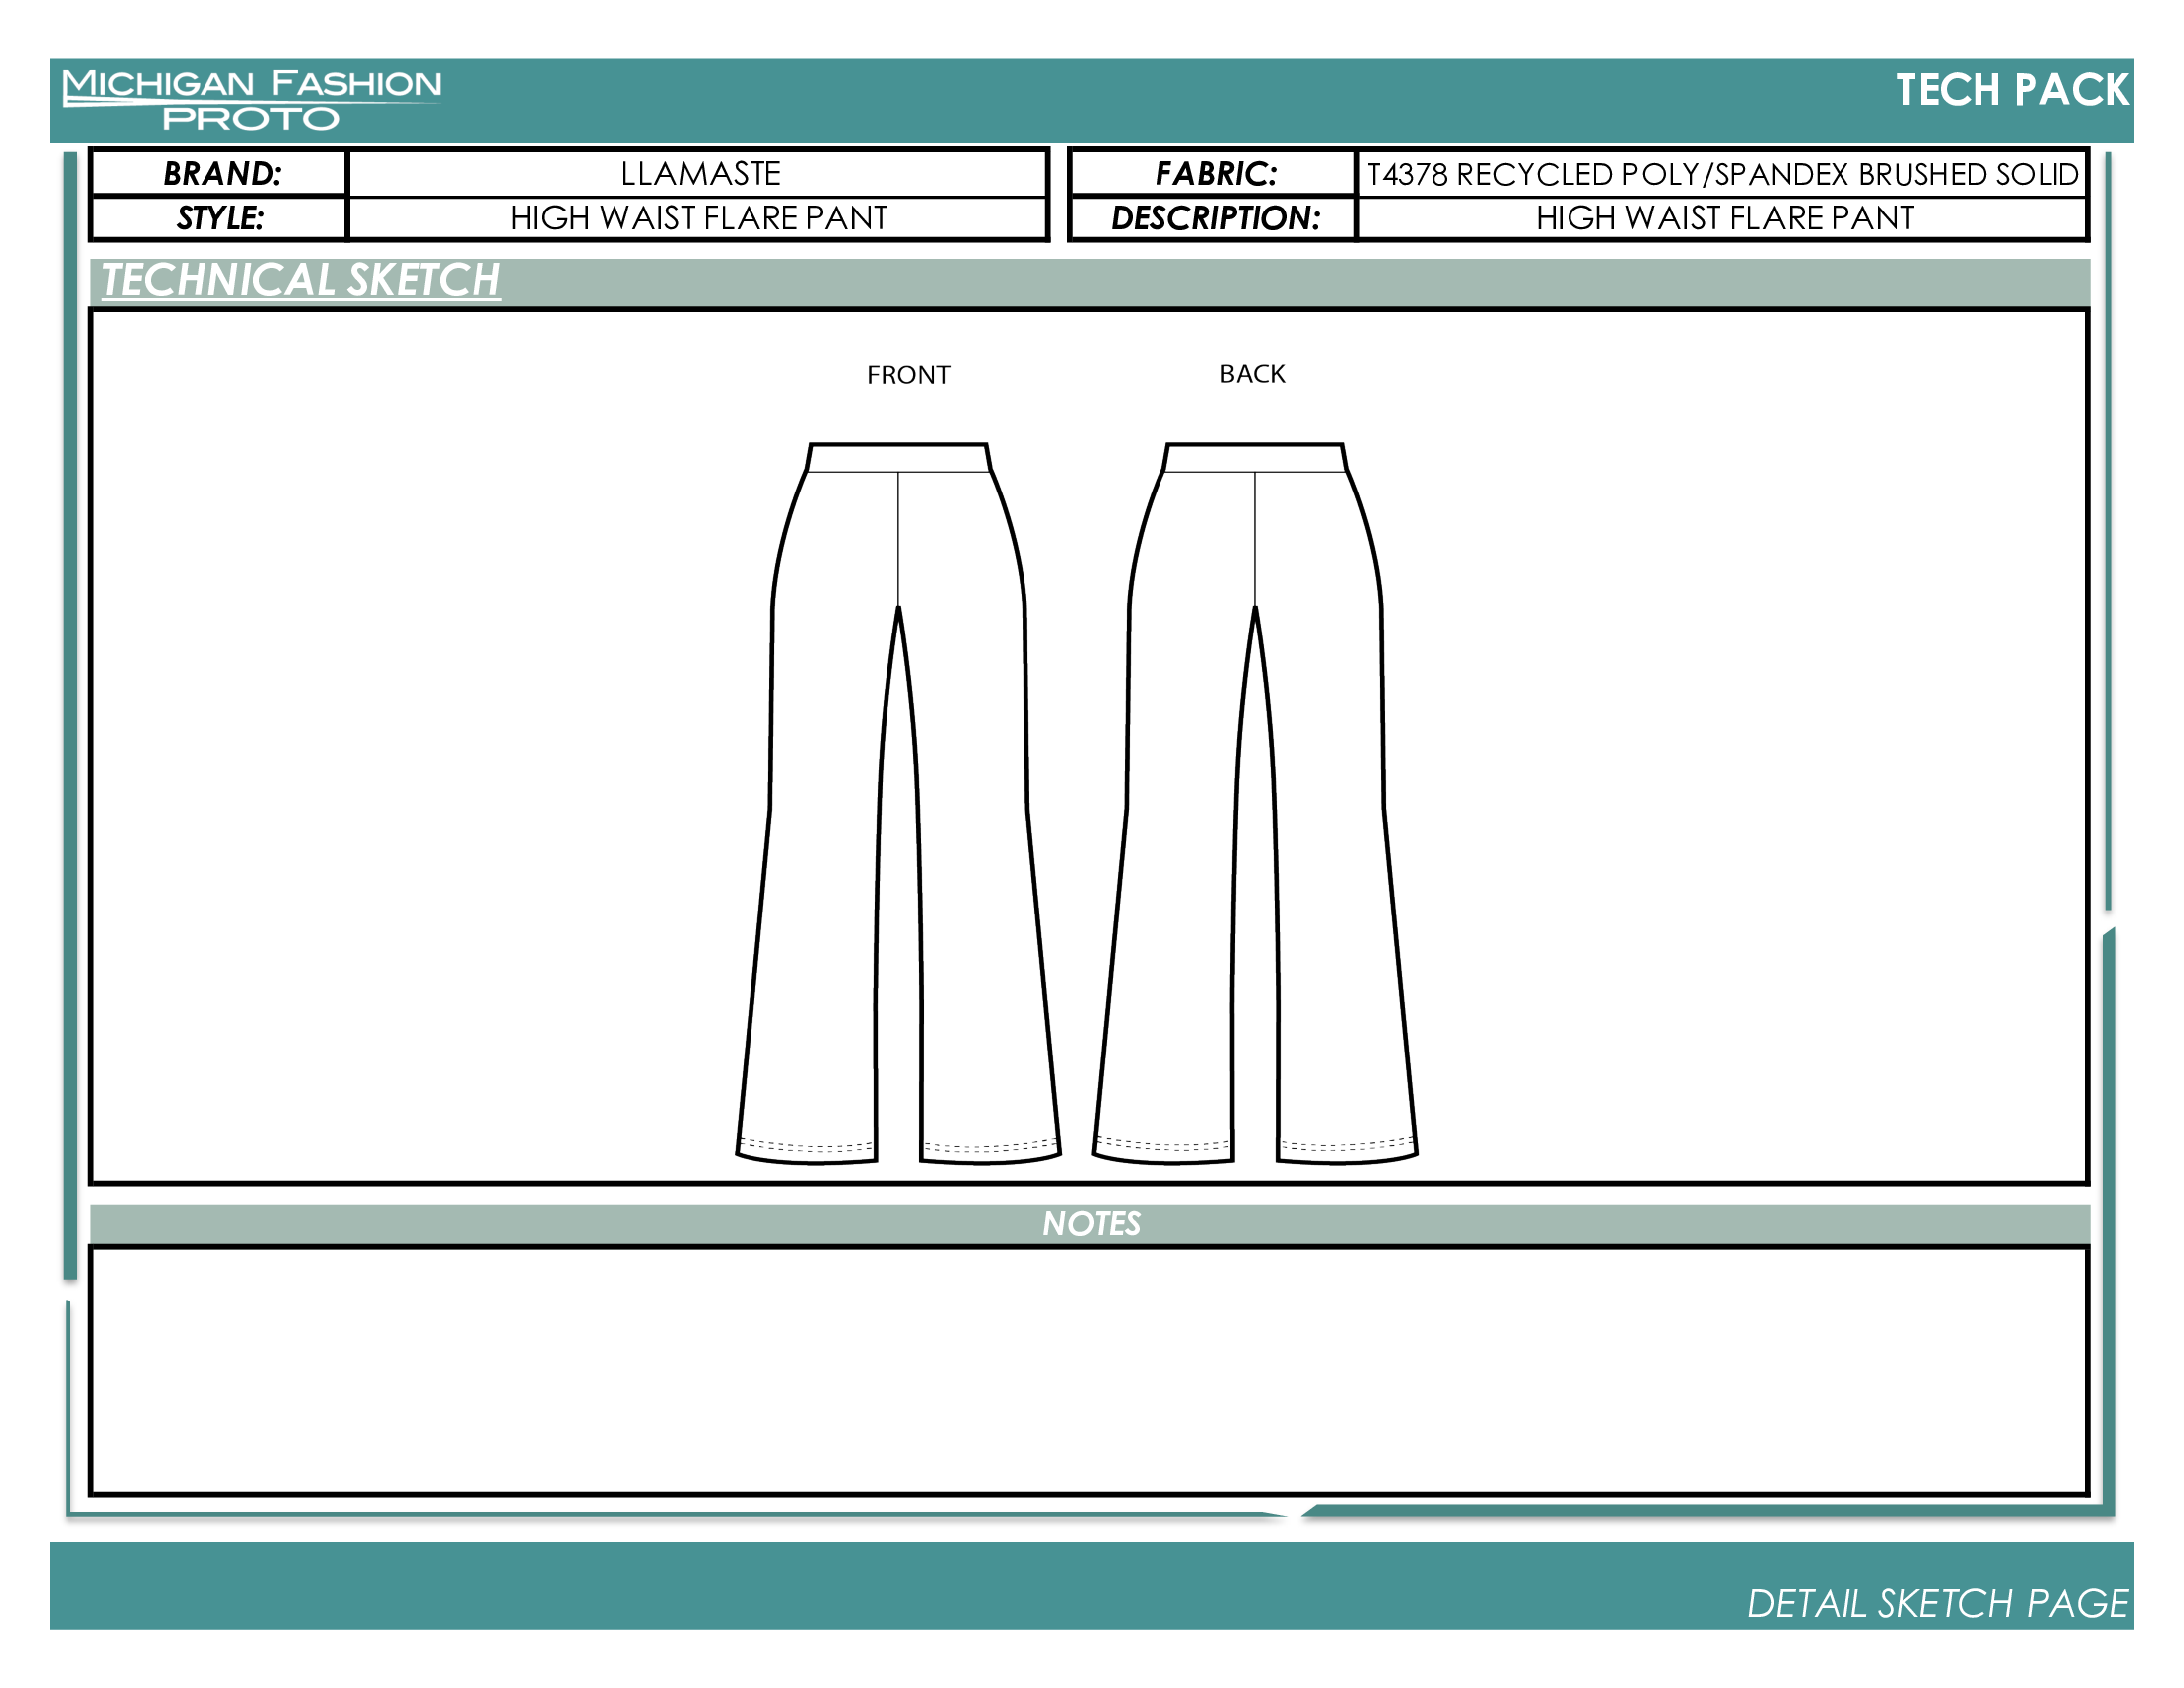The image size is (2184, 1688).
Task: Select the front view pant sketch
Action: 898,803
